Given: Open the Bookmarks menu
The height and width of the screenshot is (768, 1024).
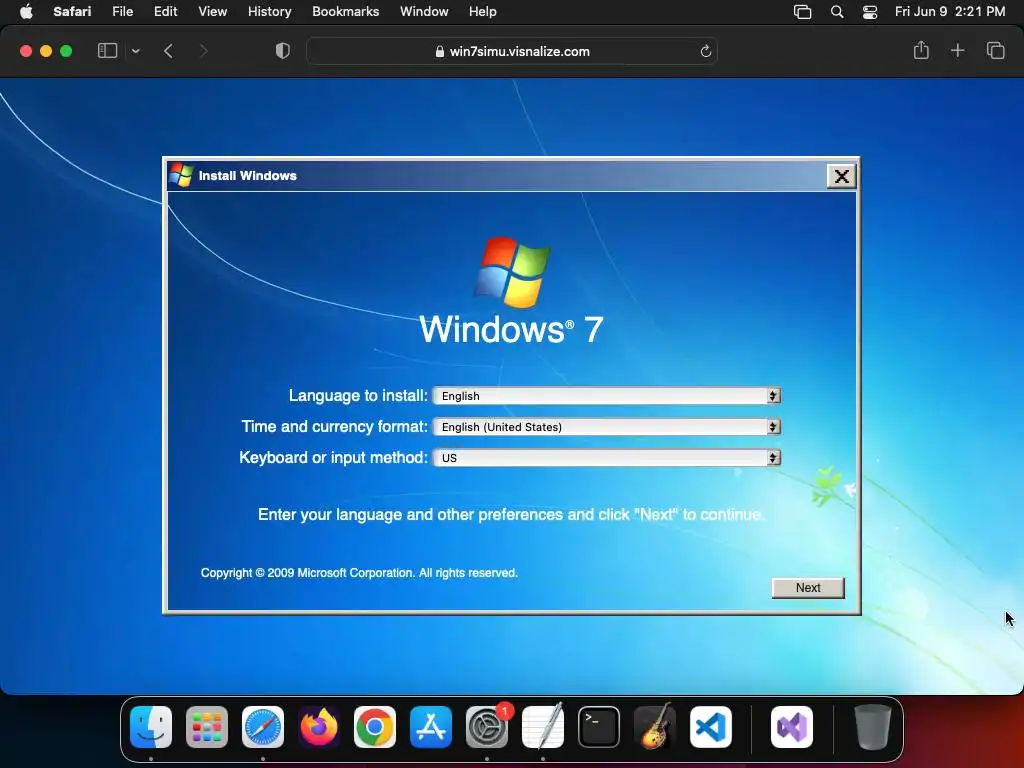Looking at the screenshot, I should tap(345, 11).
